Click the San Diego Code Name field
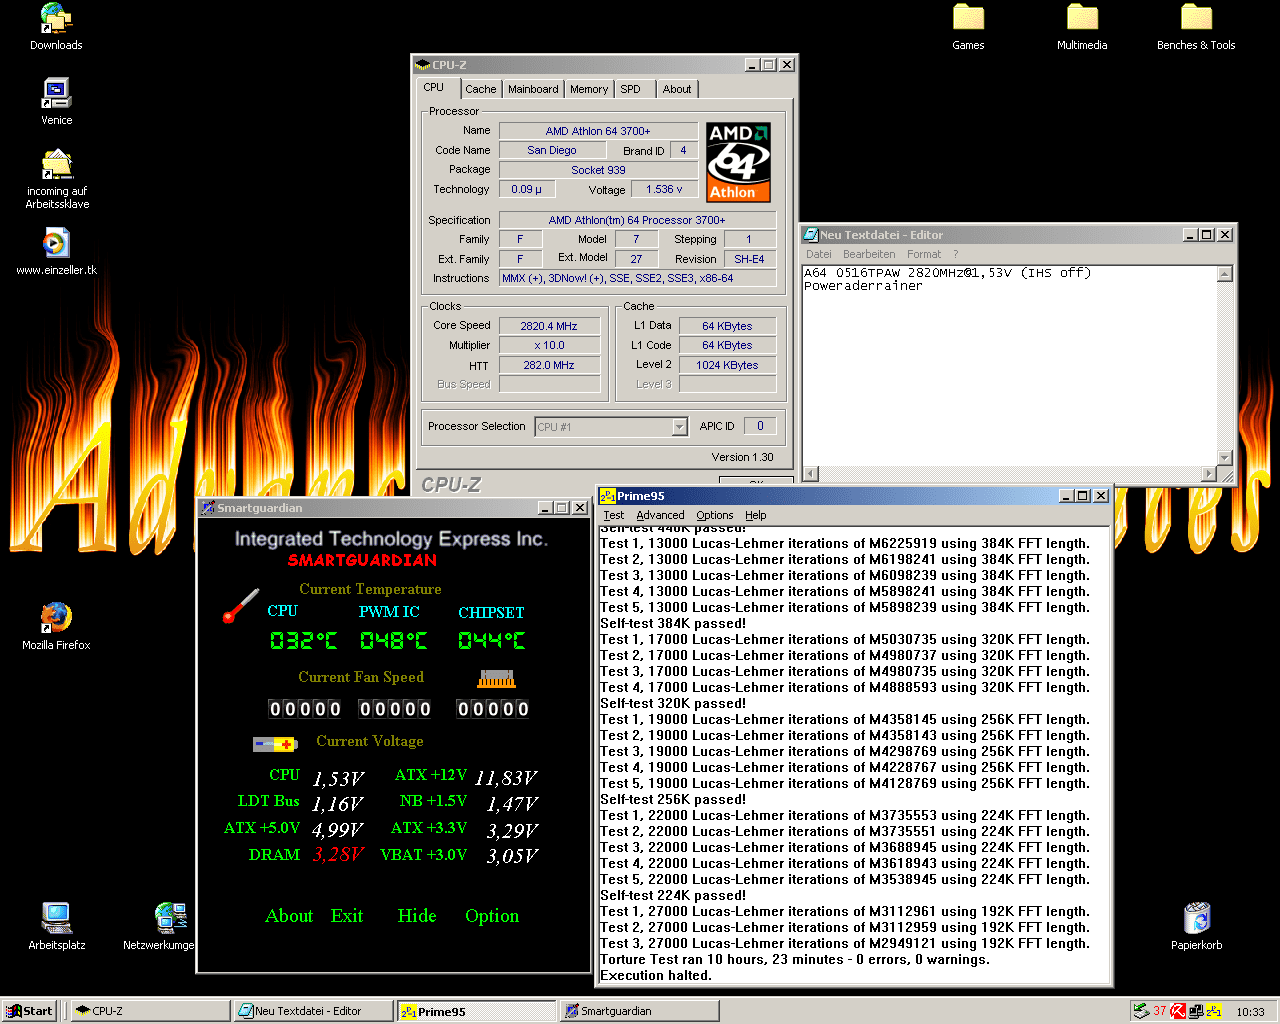Image resolution: width=1280 pixels, height=1024 pixels. (552, 150)
